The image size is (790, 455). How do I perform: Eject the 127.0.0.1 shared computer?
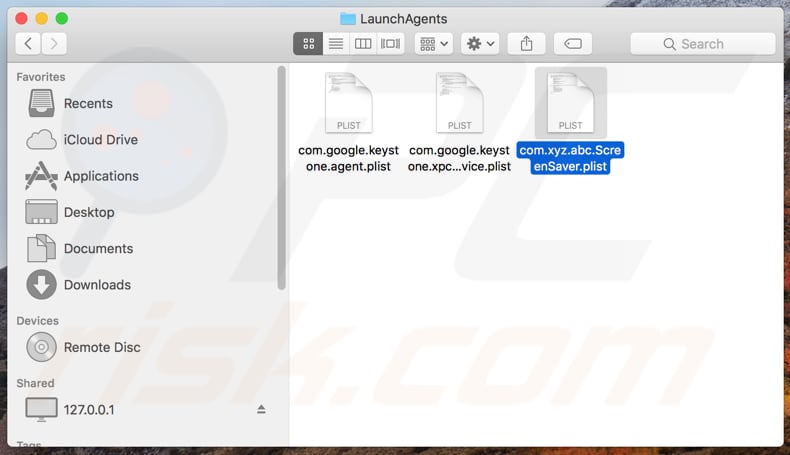tap(261, 409)
